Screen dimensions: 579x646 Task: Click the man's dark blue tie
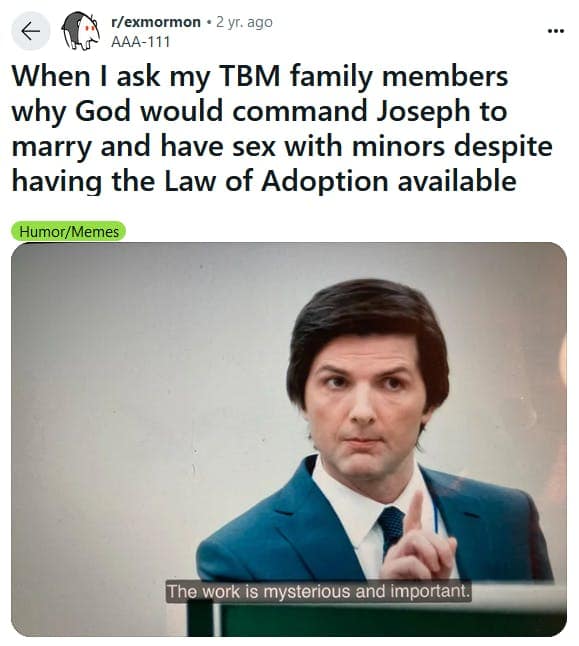[x=391, y=530]
